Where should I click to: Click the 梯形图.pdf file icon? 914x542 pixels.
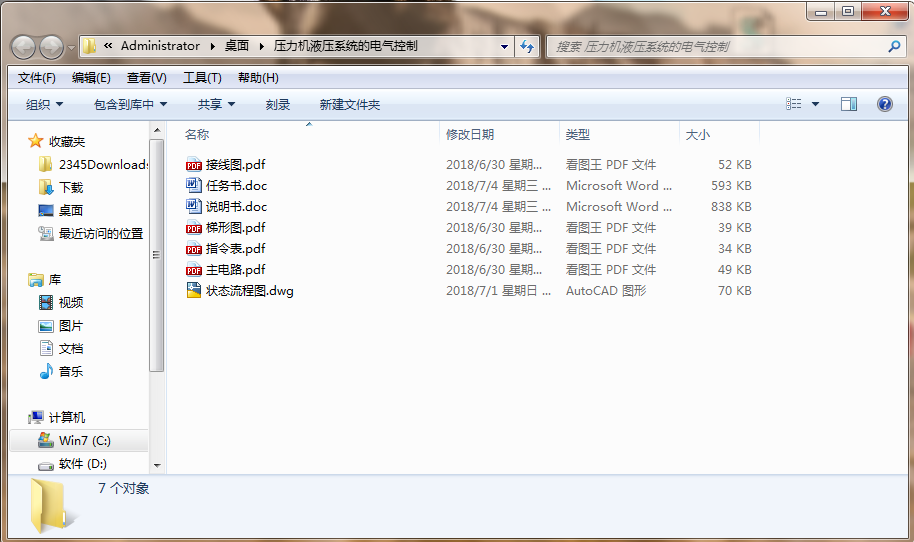(194, 227)
